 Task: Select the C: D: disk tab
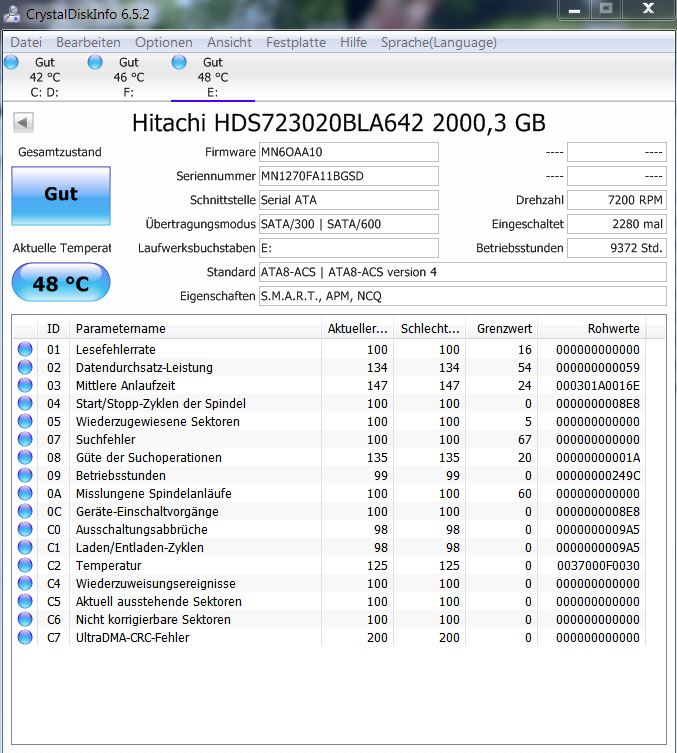pyautogui.click(x=44, y=77)
